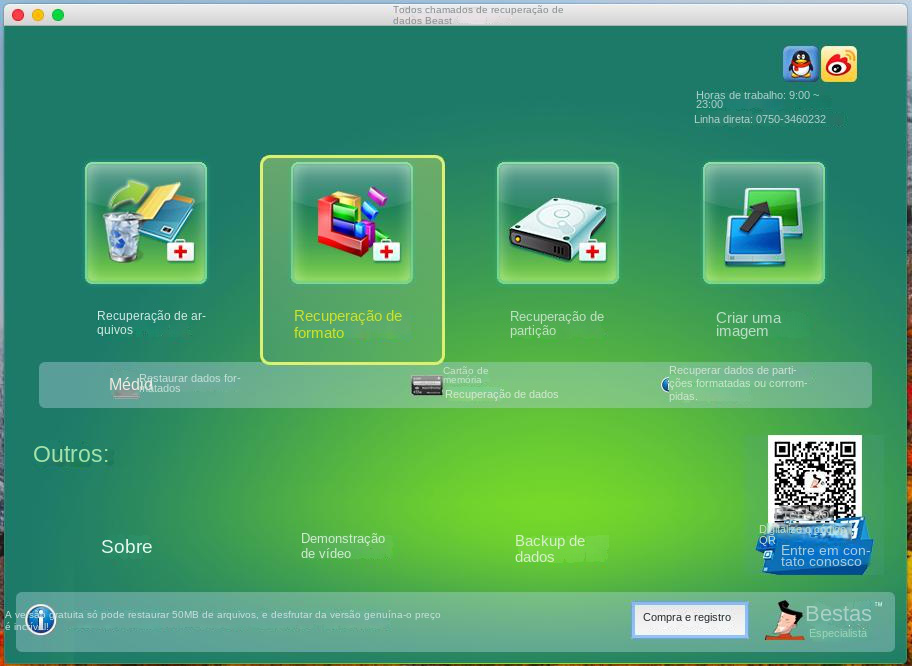Click the Média label

click(131, 384)
